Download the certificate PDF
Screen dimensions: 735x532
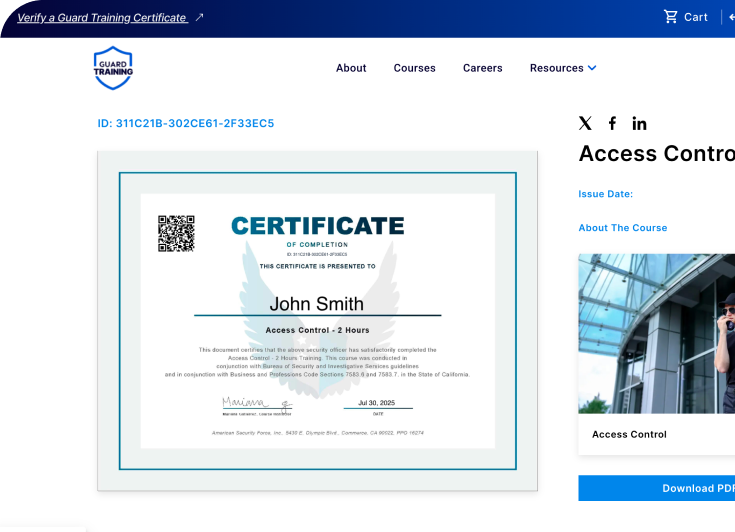(x=656, y=488)
